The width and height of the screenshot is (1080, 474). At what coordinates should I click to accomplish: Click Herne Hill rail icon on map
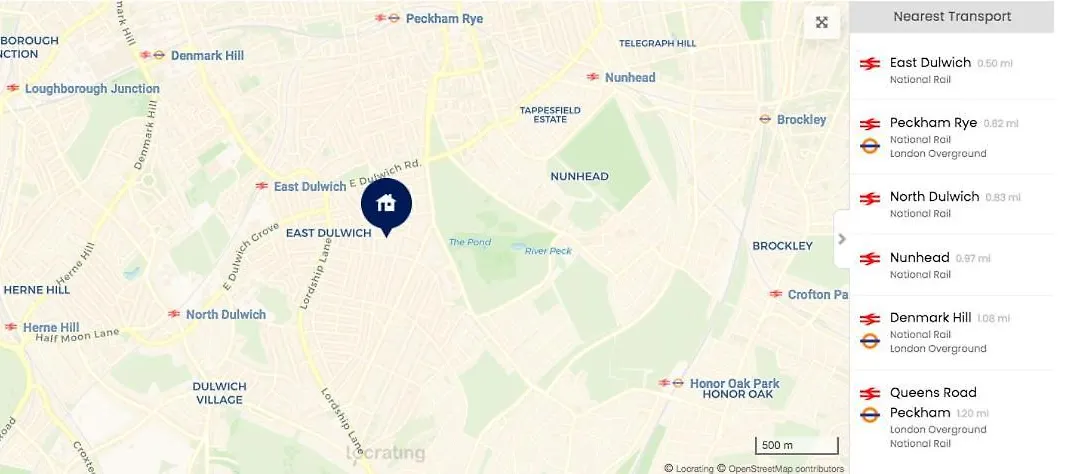pyautogui.click(x=10, y=327)
